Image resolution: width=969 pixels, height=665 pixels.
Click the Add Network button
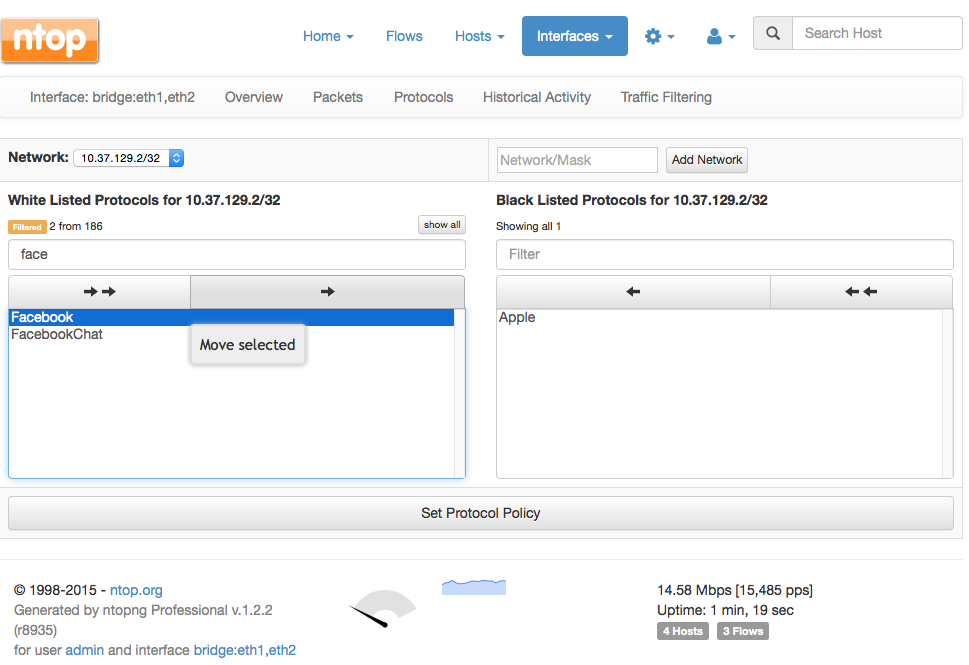pos(707,160)
